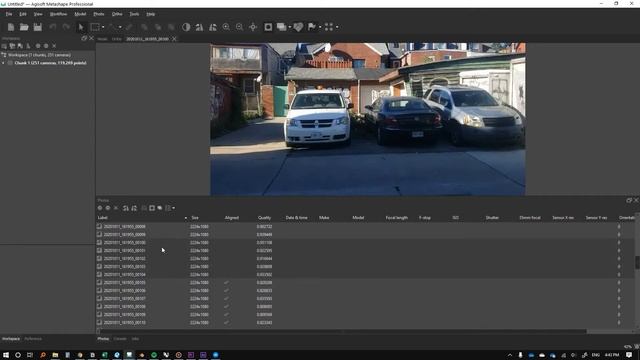Open the Photo menu
The height and width of the screenshot is (360, 640).
[x=99, y=14]
